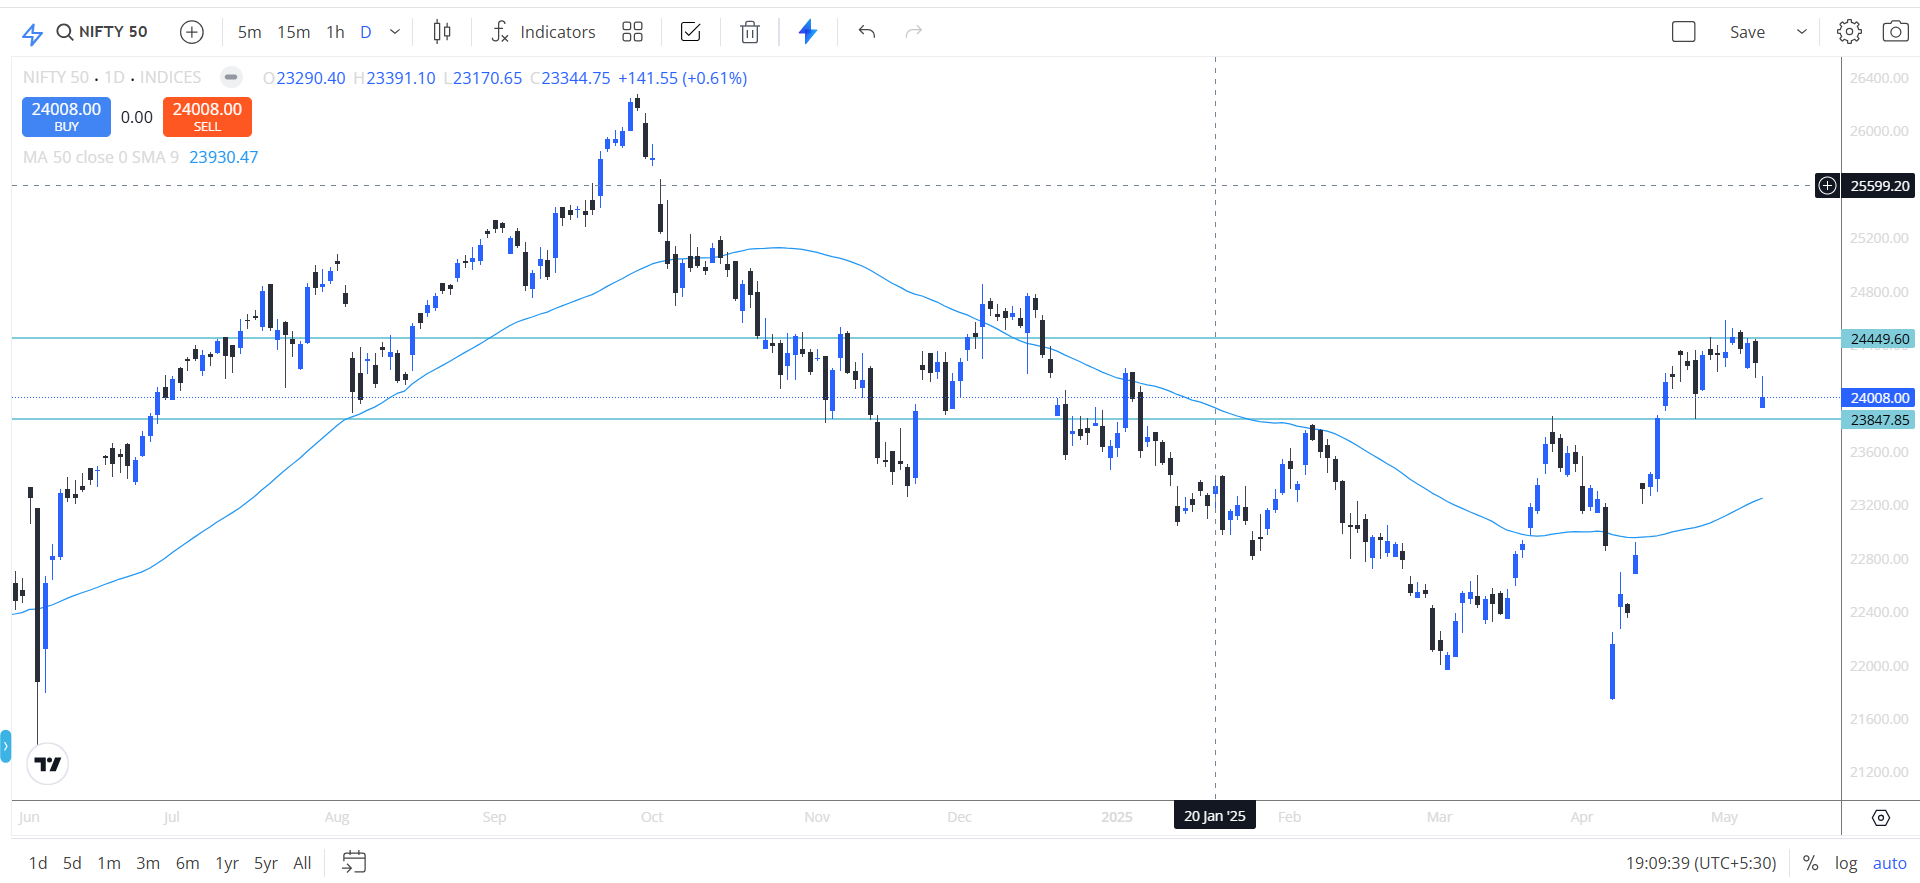The width and height of the screenshot is (1920, 883).
Task: Toggle the checkbox edit icon in toolbar
Action: 691,32
